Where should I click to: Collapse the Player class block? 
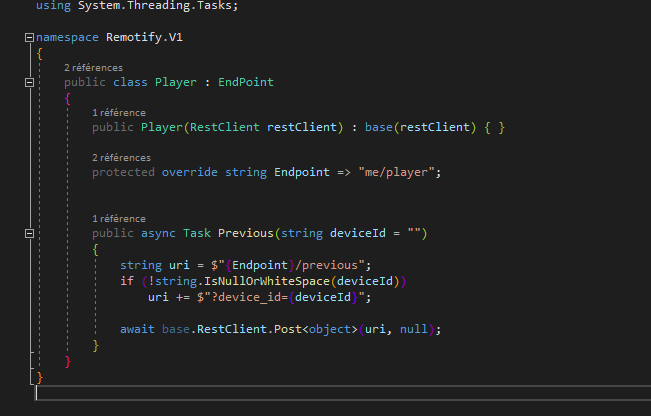pos(29,83)
